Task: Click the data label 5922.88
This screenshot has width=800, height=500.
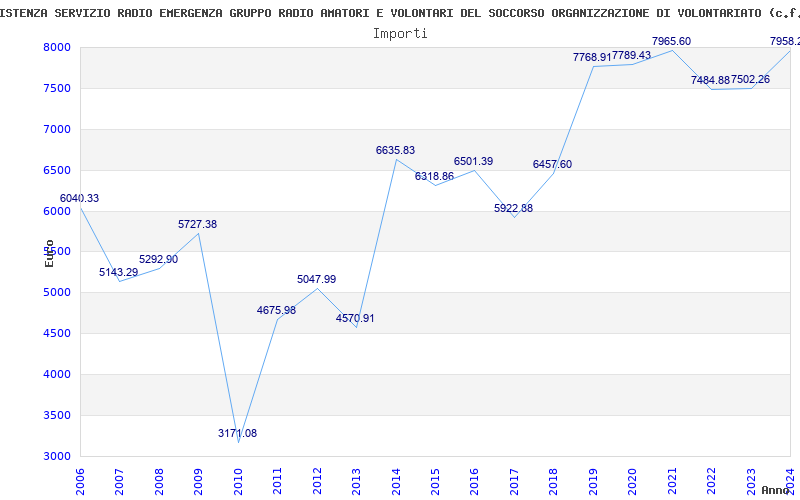Action: tap(513, 208)
